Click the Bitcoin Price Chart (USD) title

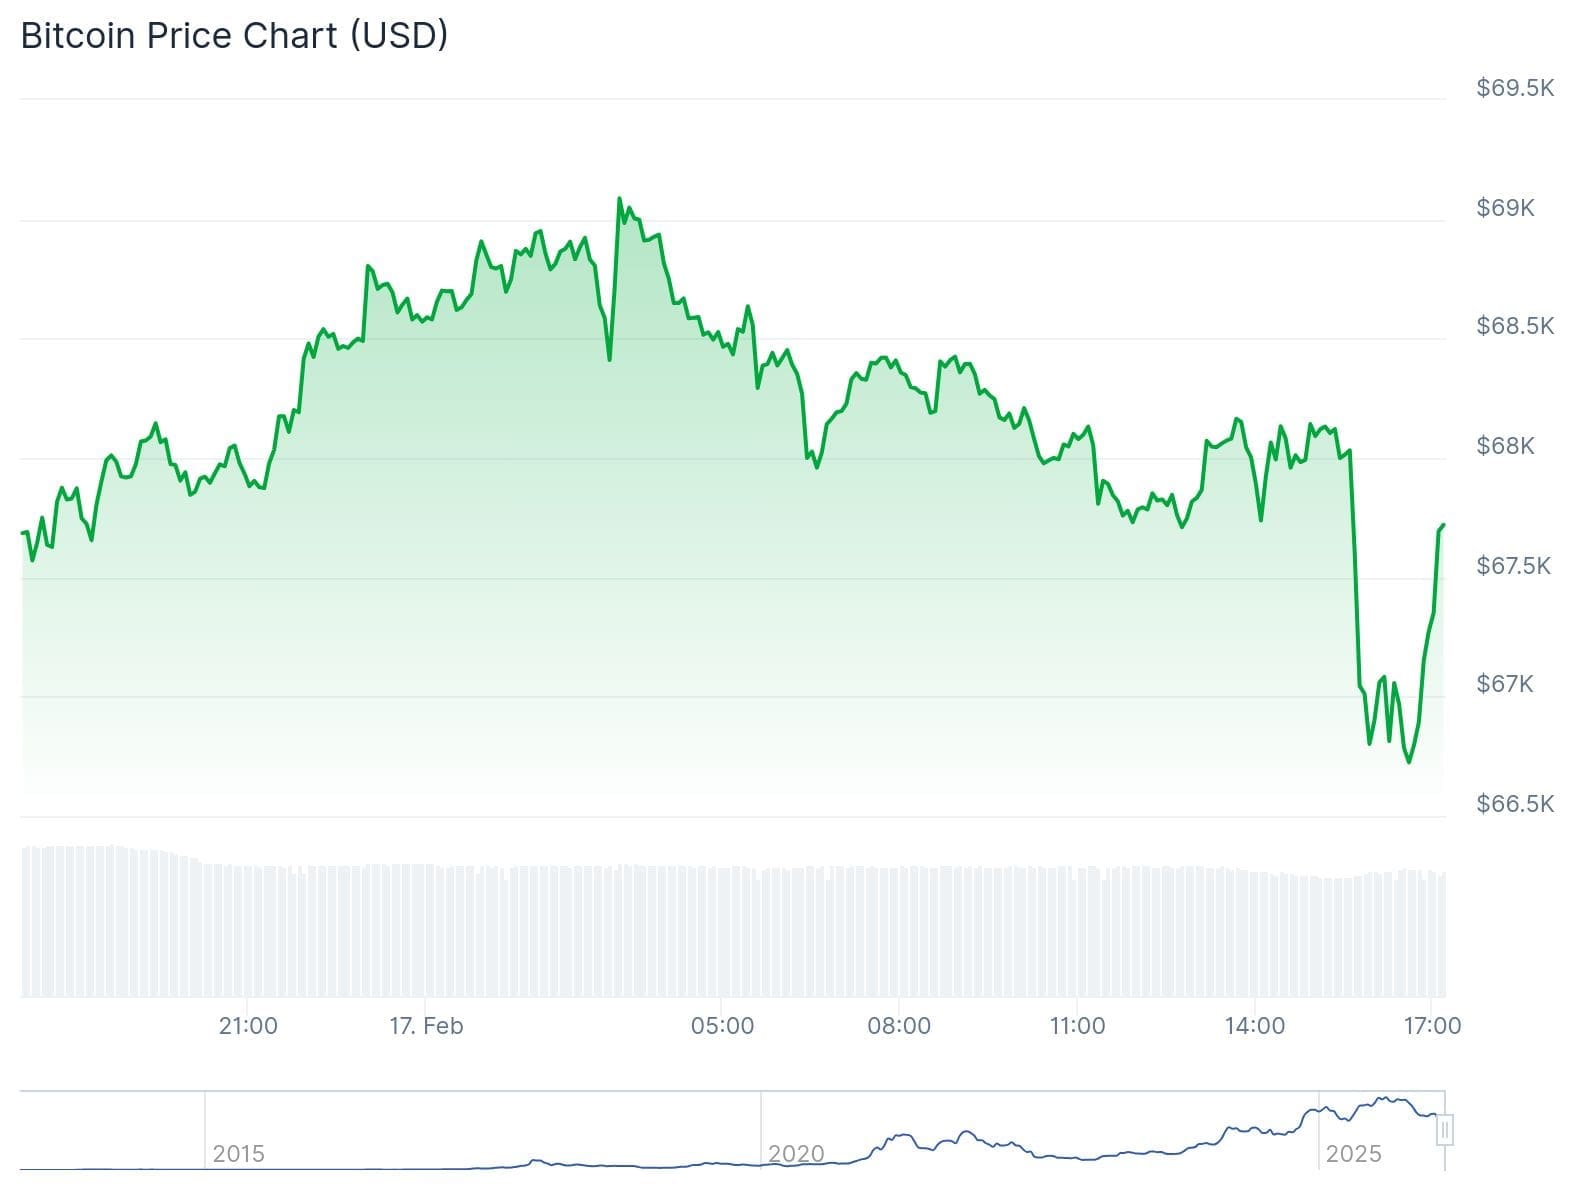click(234, 35)
